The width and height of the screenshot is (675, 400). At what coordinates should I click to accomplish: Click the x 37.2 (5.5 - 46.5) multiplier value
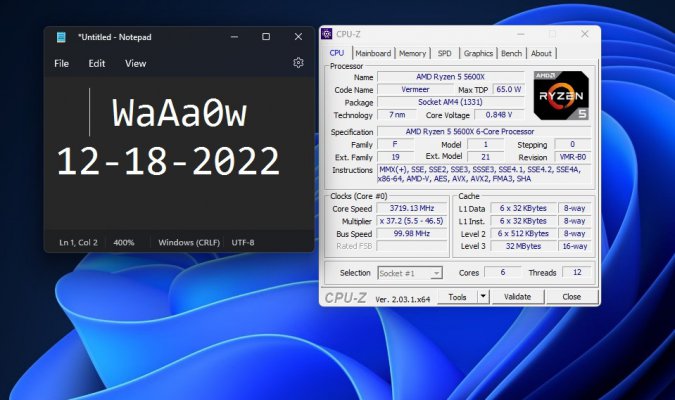tap(412, 221)
